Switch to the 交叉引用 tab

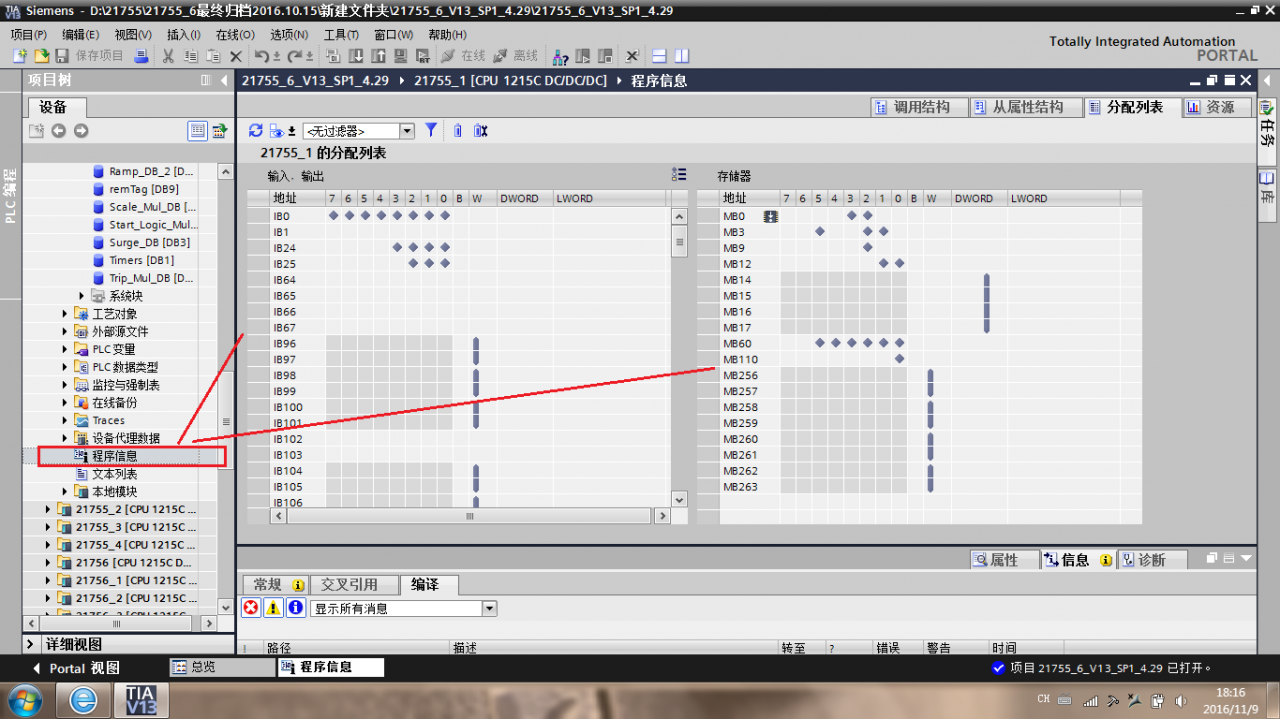tap(353, 585)
